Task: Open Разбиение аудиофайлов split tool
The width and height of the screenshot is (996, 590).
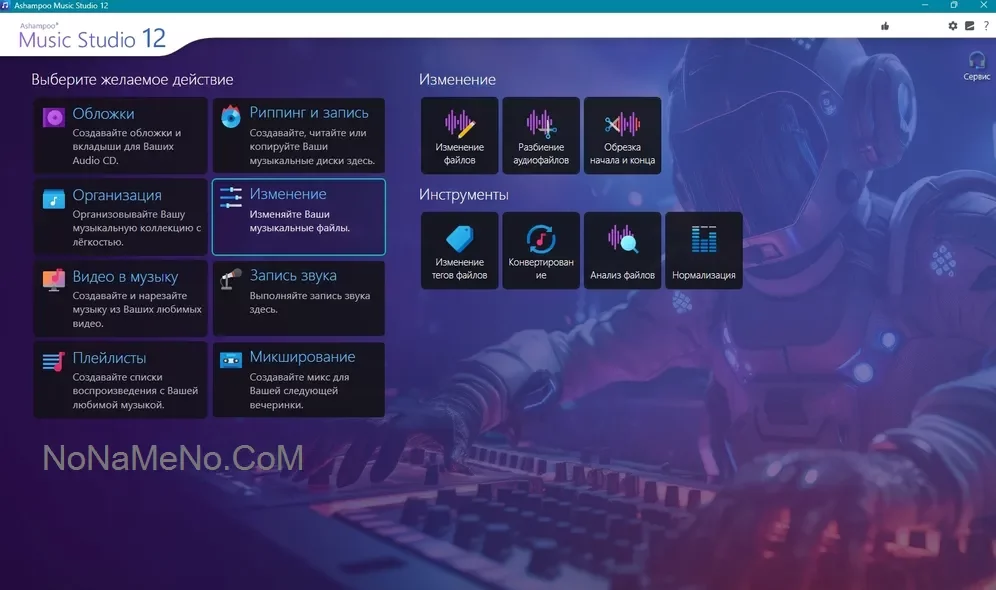Action: [x=541, y=135]
